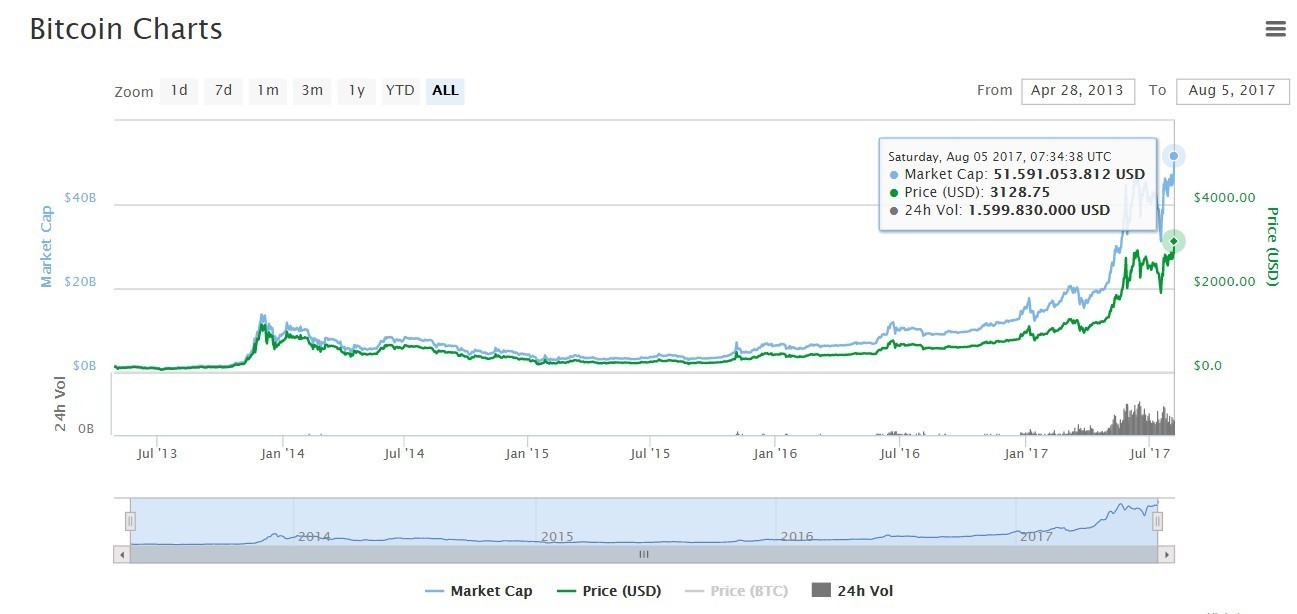Click the "Jul '17" x-axis label
1297x614 pixels.
(x=1150, y=454)
